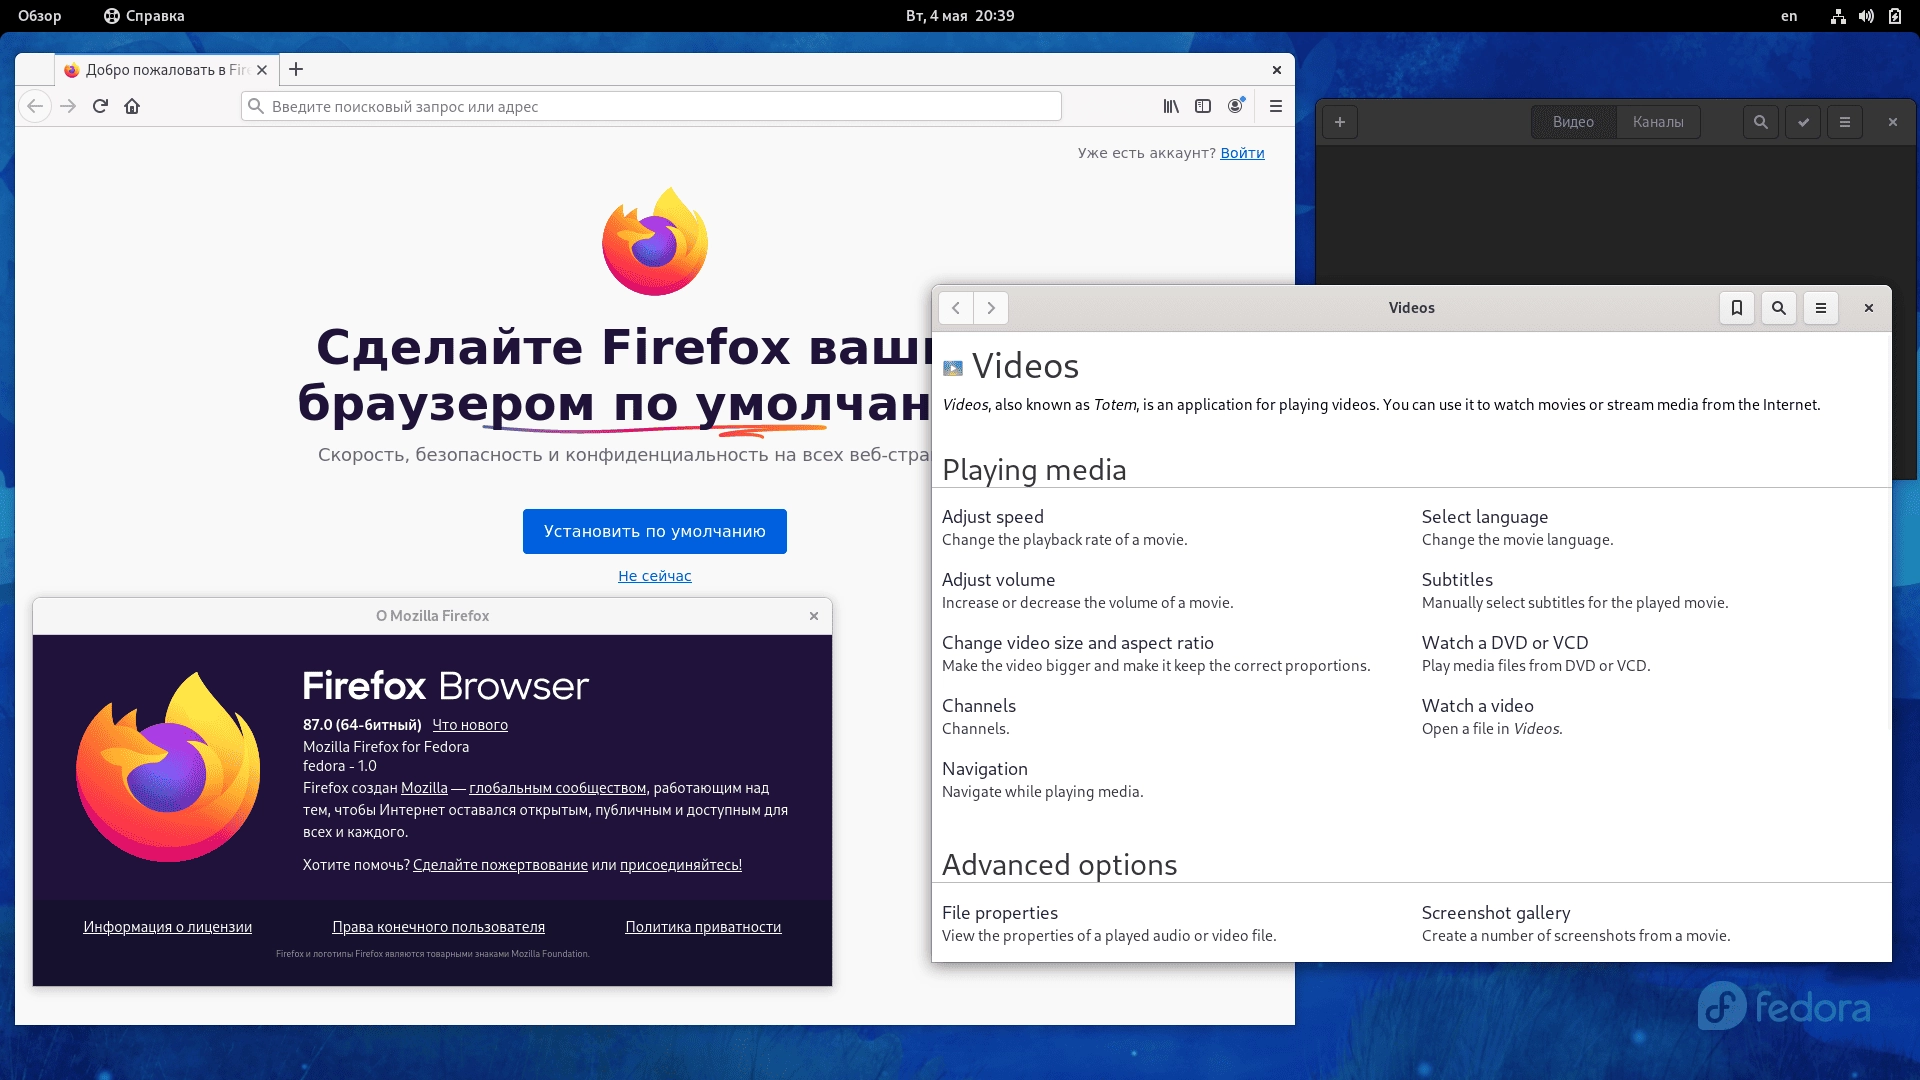Open the Navigation help topic
Image resolution: width=1920 pixels, height=1080 pixels.
[x=985, y=769]
